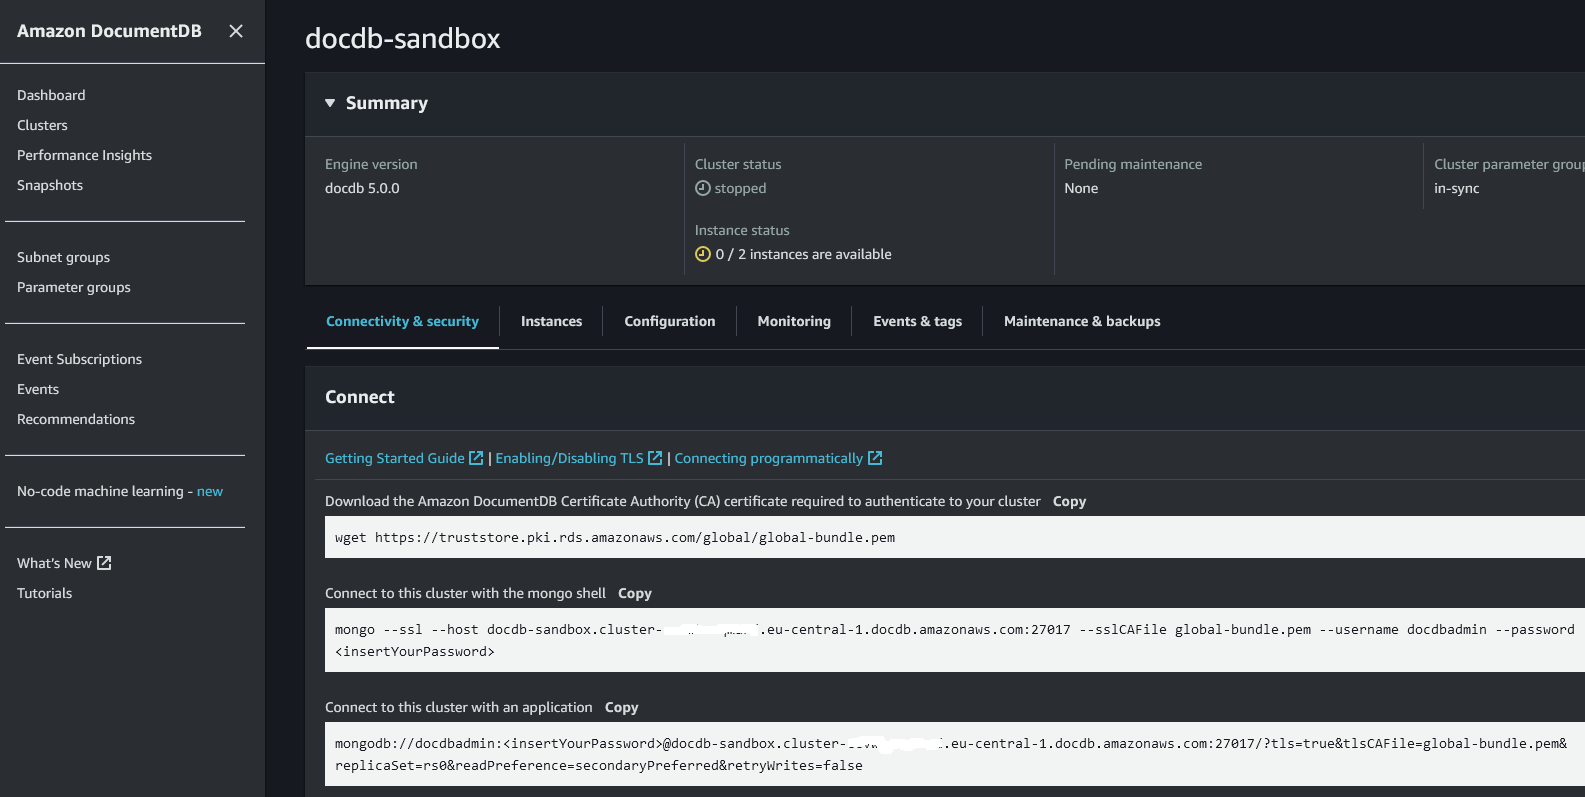Switch to the Configuration tab
Image resolution: width=1585 pixels, height=797 pixels.
click(670, 321)
